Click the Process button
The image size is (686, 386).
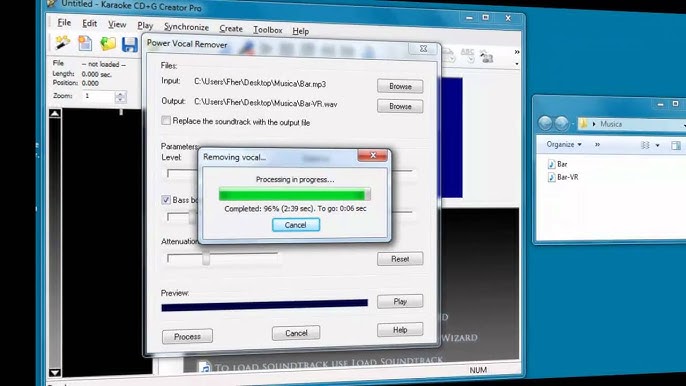(x=187, y=337)
